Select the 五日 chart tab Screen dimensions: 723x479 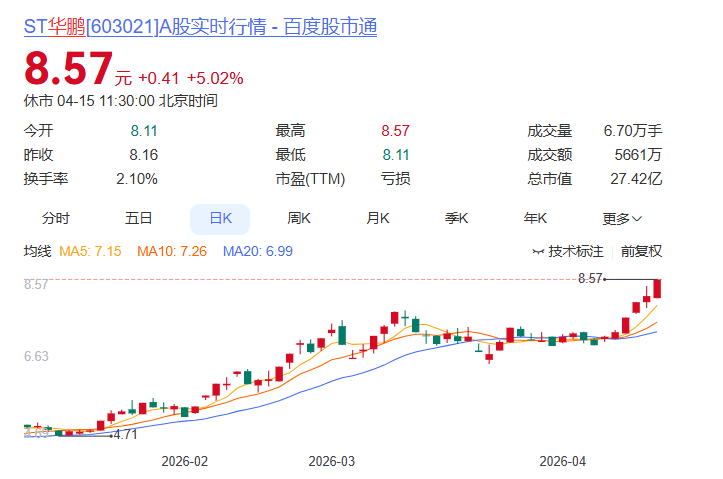(138, 219)
